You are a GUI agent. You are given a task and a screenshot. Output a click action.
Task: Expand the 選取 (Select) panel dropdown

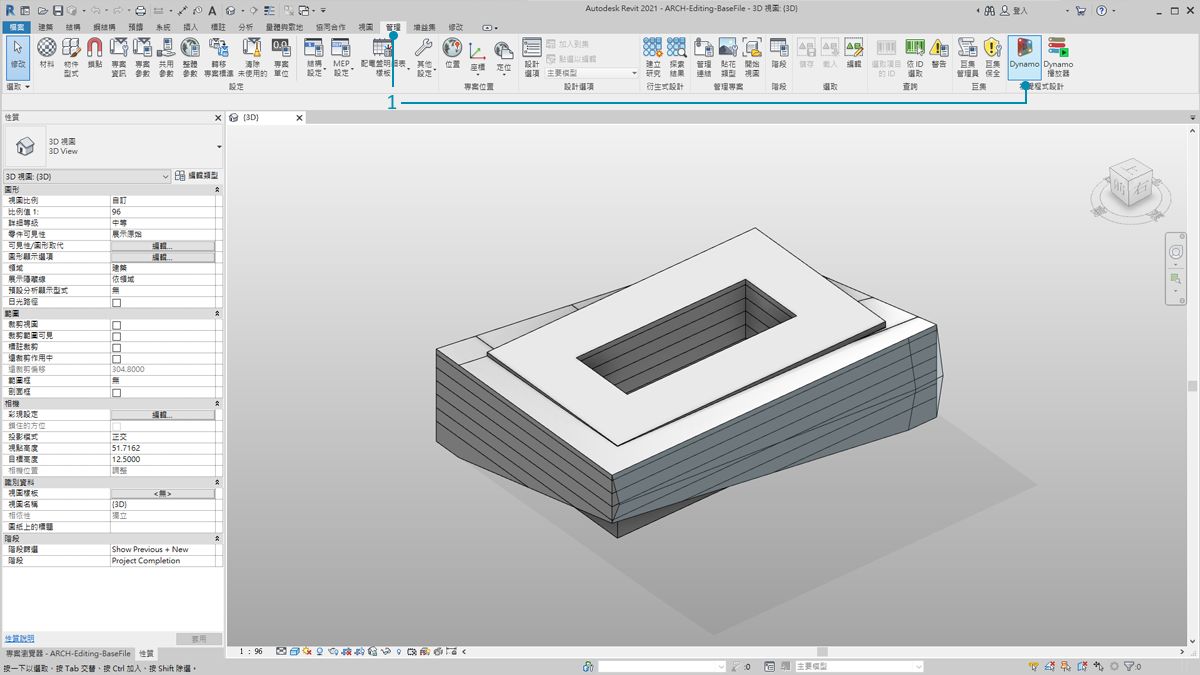(x=18, y=87)
